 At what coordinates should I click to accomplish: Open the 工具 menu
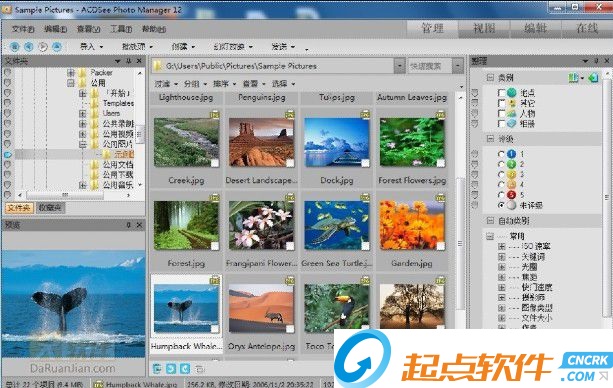[121, 29]
